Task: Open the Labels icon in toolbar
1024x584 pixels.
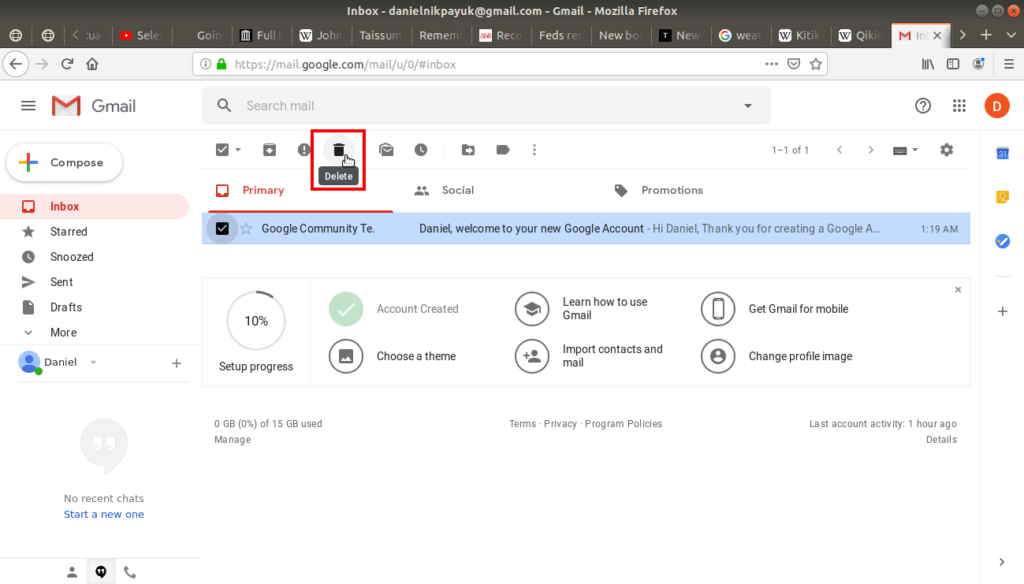Action: pyautogui.click(x=503, y=150)
